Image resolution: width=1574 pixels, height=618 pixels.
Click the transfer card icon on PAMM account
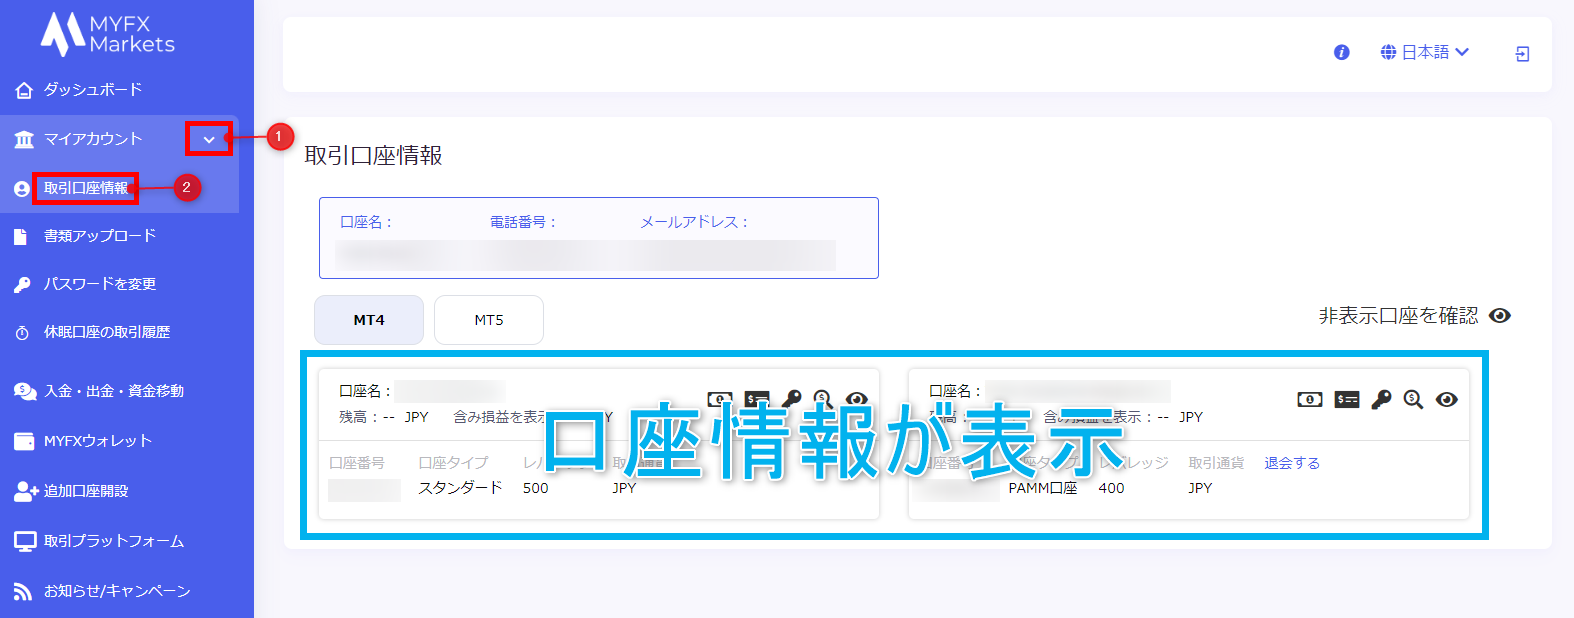click(x=1346, y=400)
